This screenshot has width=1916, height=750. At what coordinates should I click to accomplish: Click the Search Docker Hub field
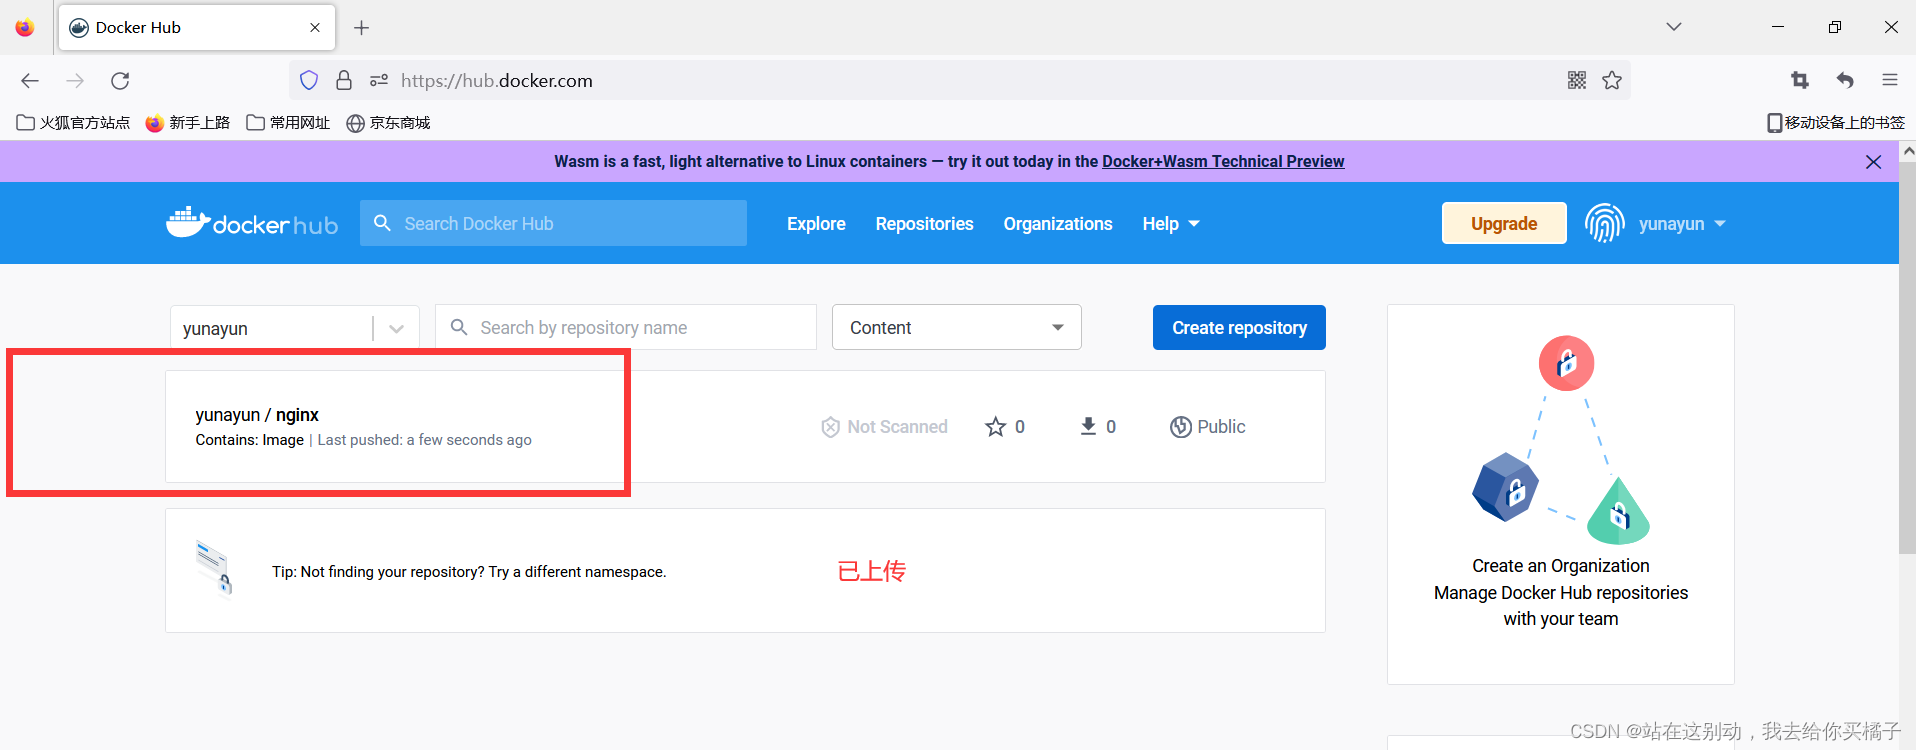tap(553, 223)
